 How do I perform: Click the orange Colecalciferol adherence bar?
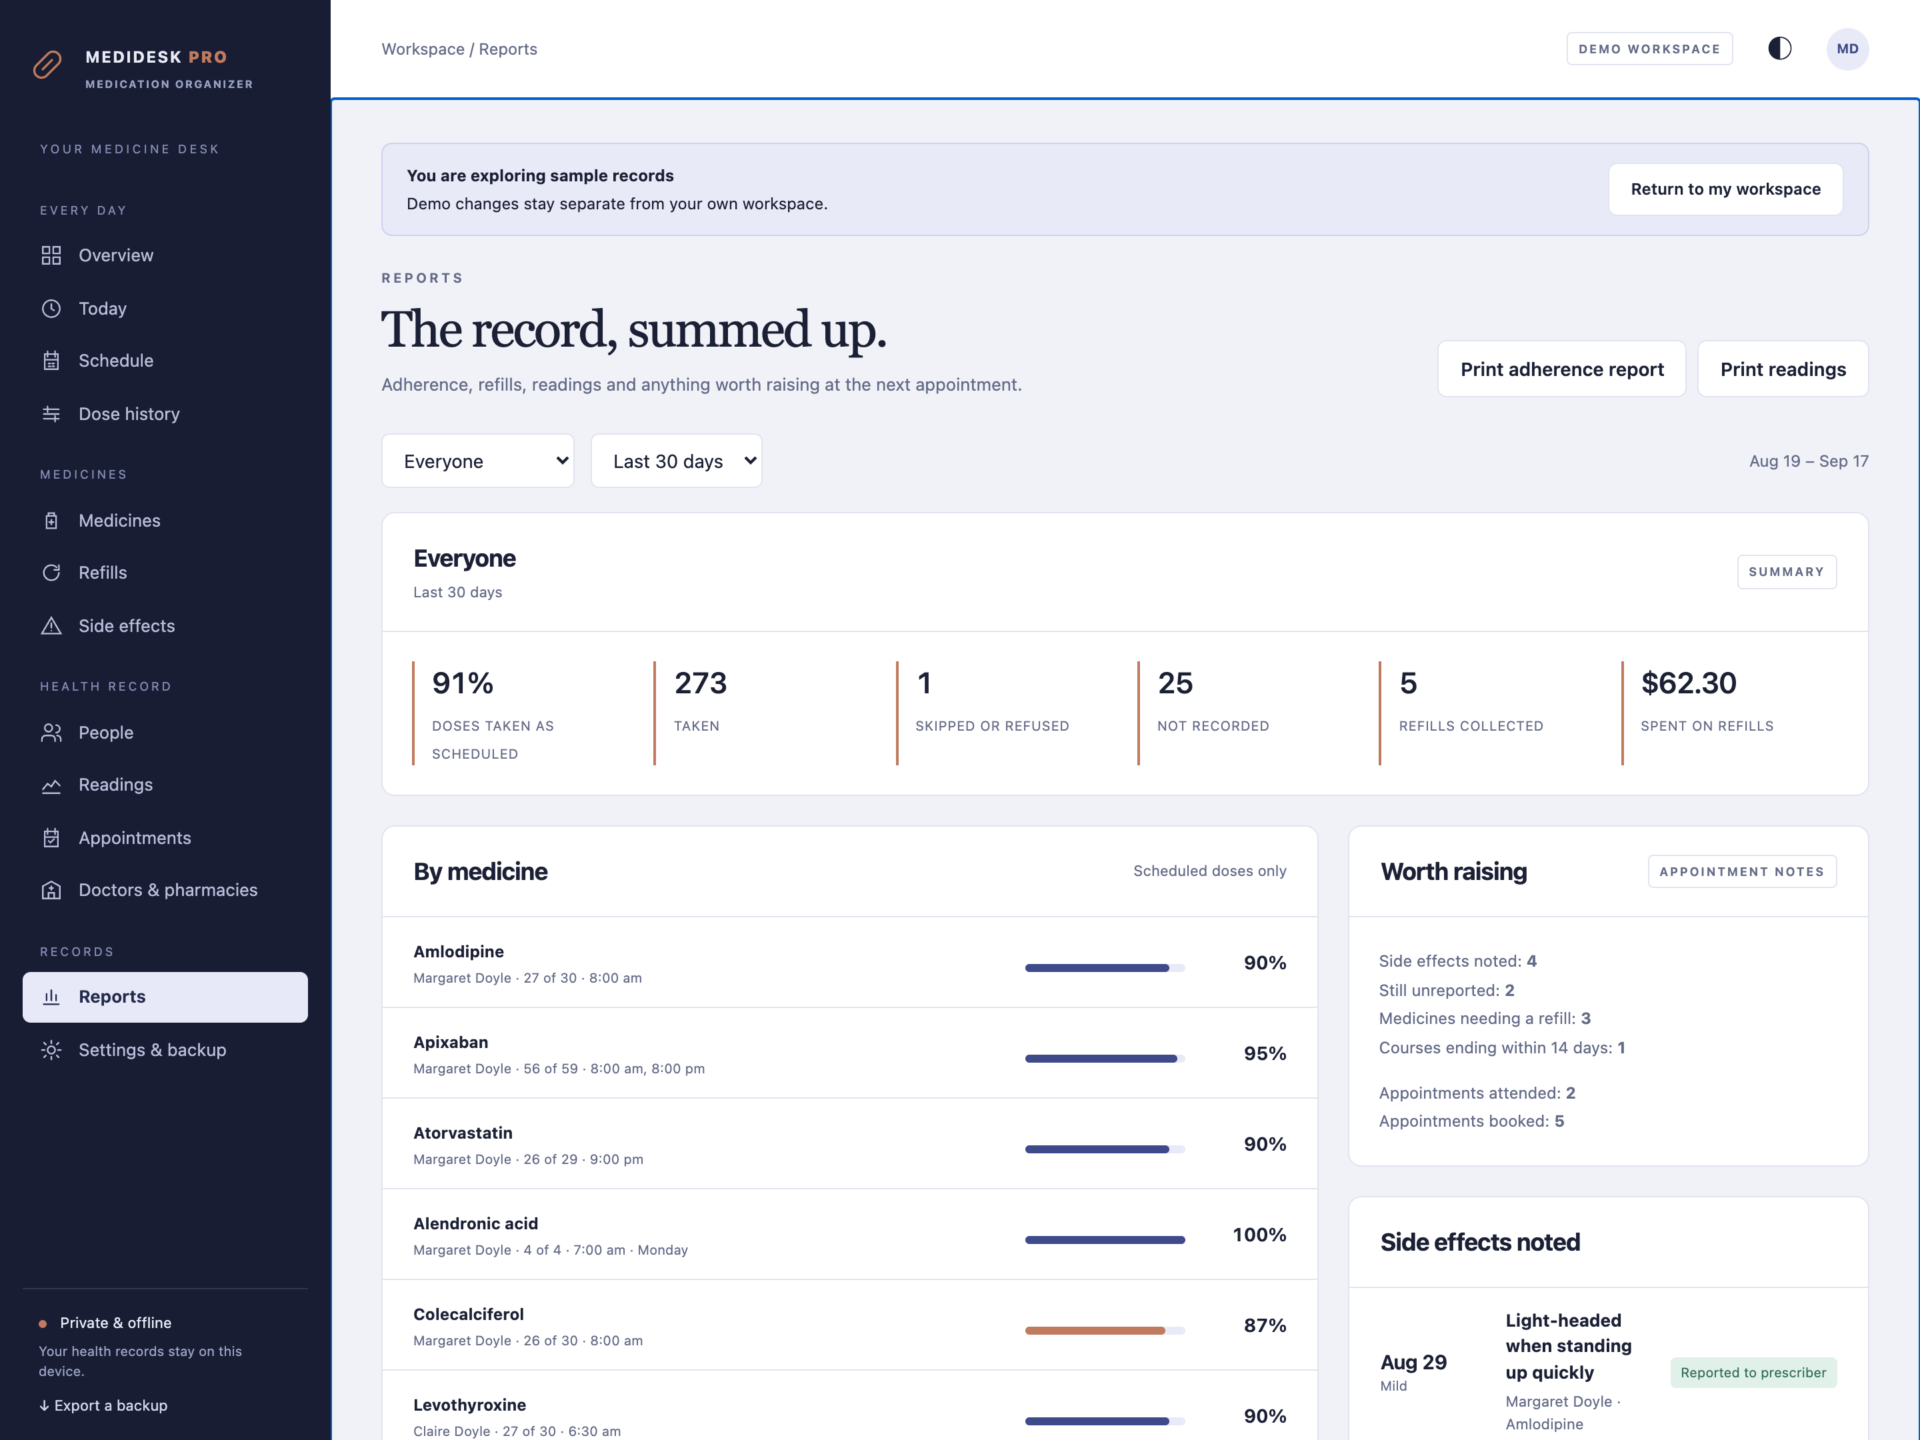(x=1105, y=1330)
